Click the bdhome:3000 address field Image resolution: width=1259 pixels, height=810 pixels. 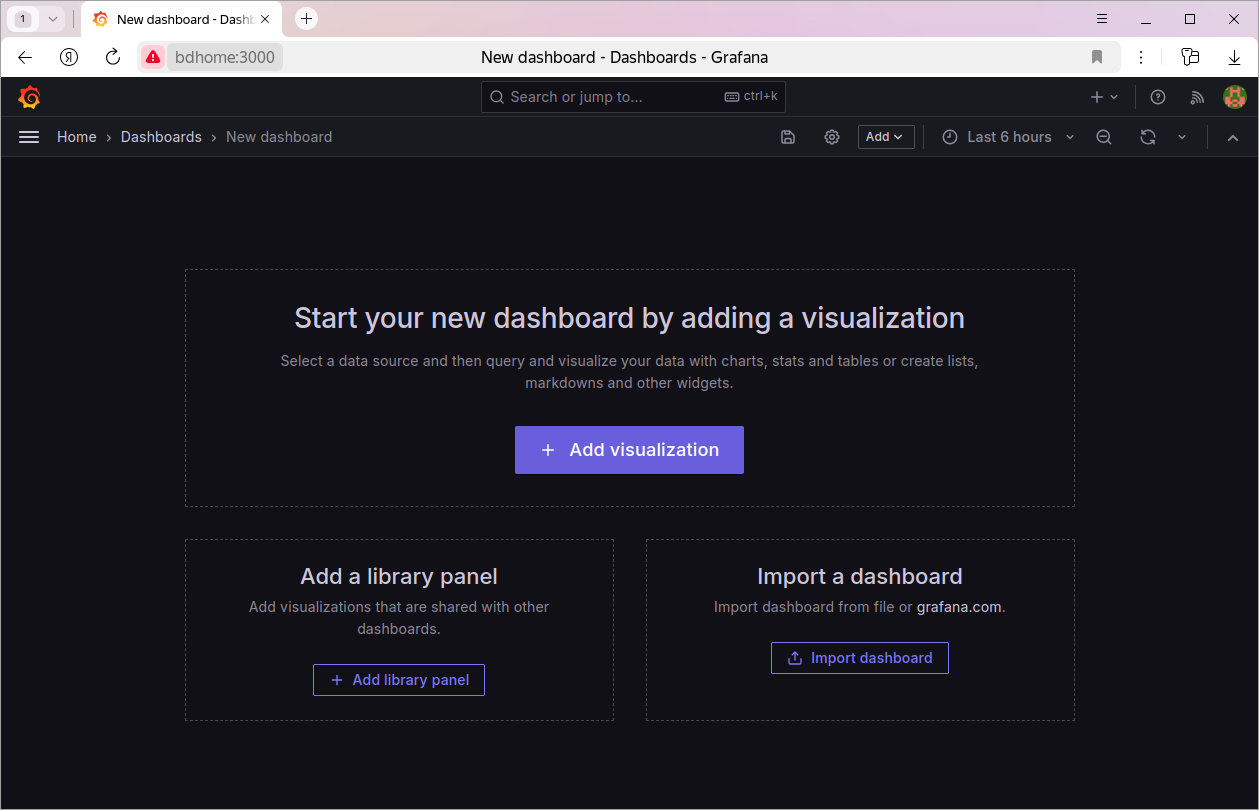[225, 57]
